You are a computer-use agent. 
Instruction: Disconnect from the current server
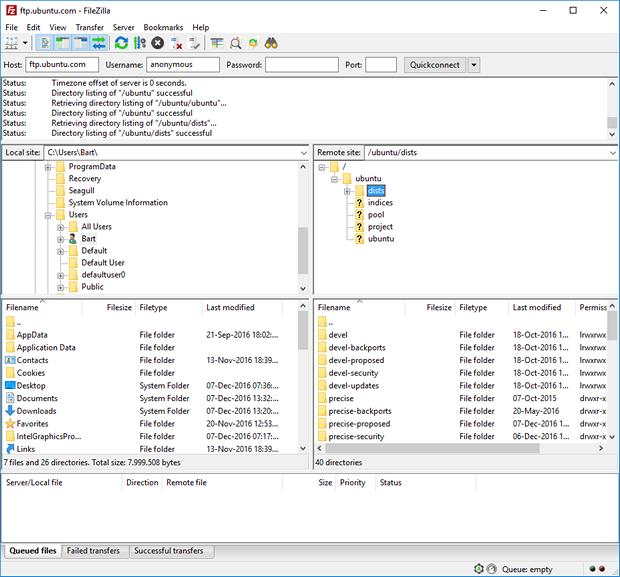pos(176,43)
